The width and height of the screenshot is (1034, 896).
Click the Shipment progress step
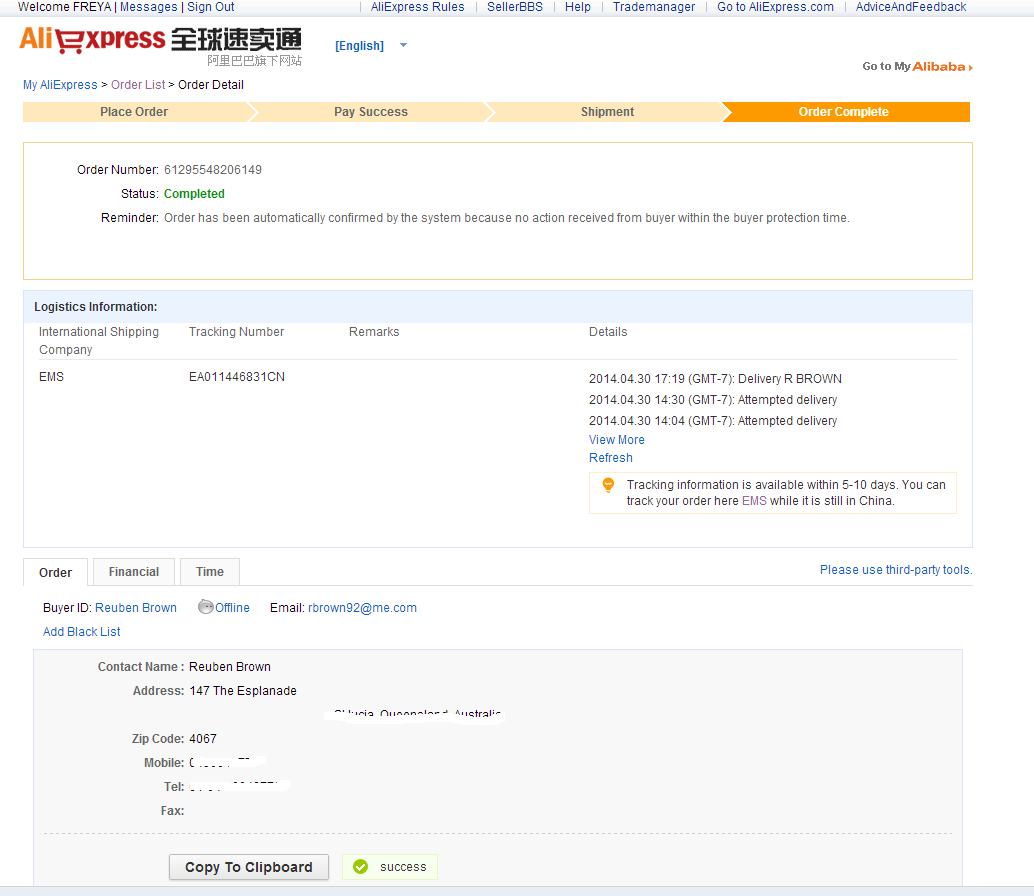point(607,112)
